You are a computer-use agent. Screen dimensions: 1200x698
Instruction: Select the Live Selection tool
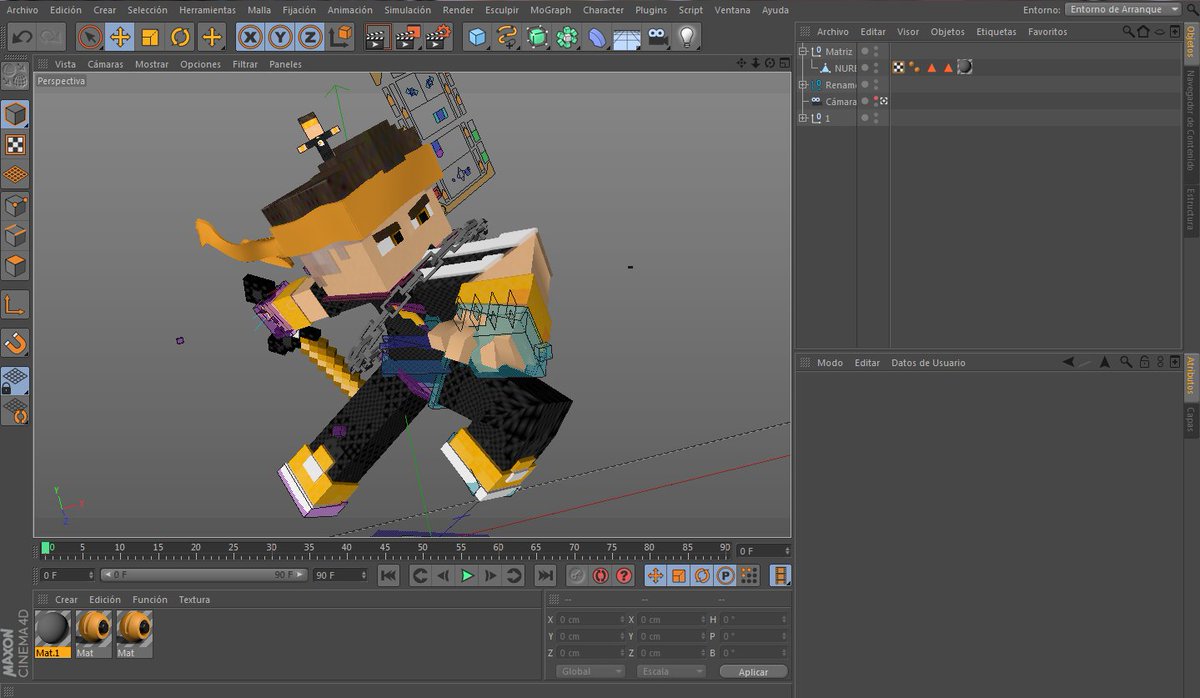coord(90,38)
